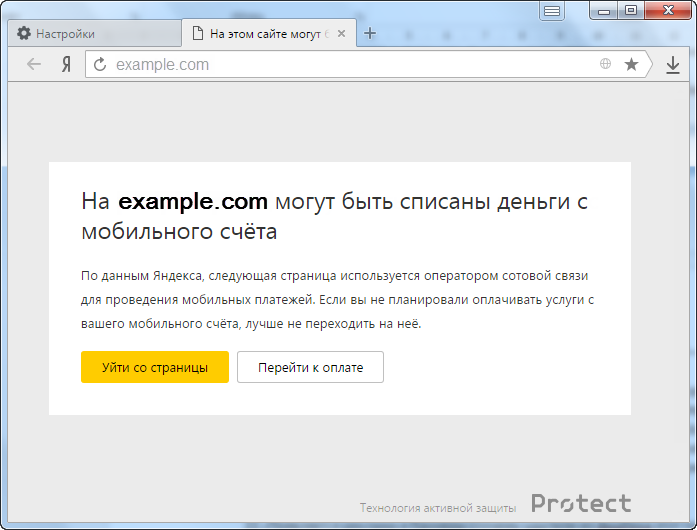
Task: Click the bold example.com in heading
Action: pyautogui.click(x=193, y=202)
